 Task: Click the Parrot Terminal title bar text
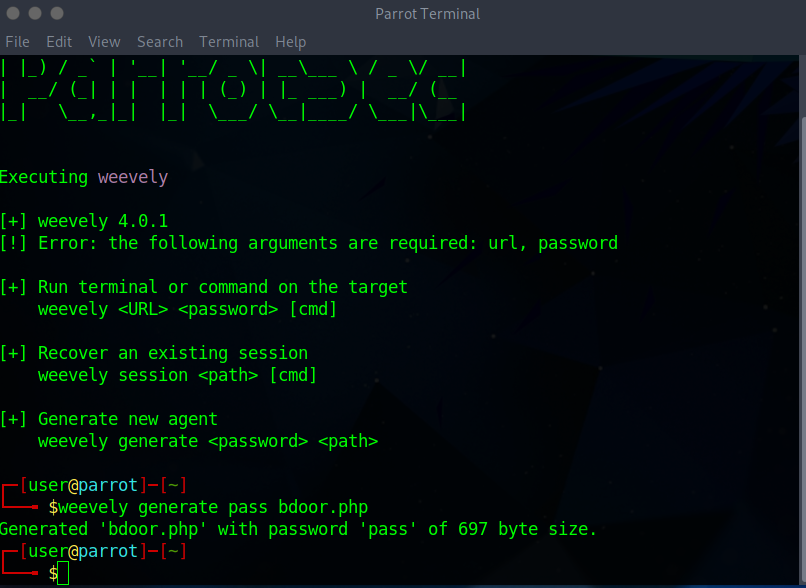click(x=427, y=13)
